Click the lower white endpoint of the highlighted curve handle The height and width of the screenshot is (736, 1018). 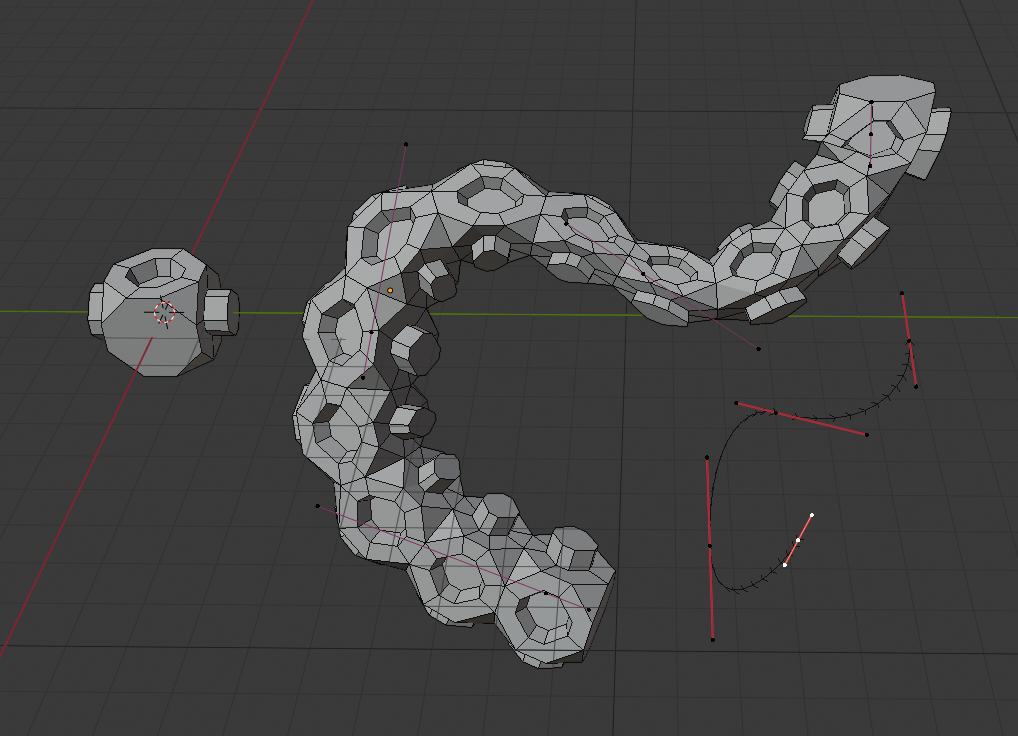[784, 565]
